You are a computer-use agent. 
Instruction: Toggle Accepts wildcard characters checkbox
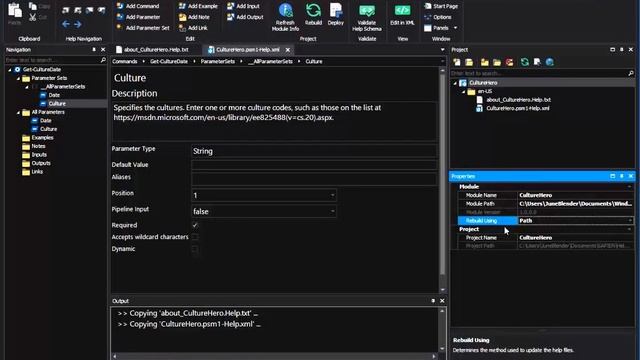pos(195,237)
